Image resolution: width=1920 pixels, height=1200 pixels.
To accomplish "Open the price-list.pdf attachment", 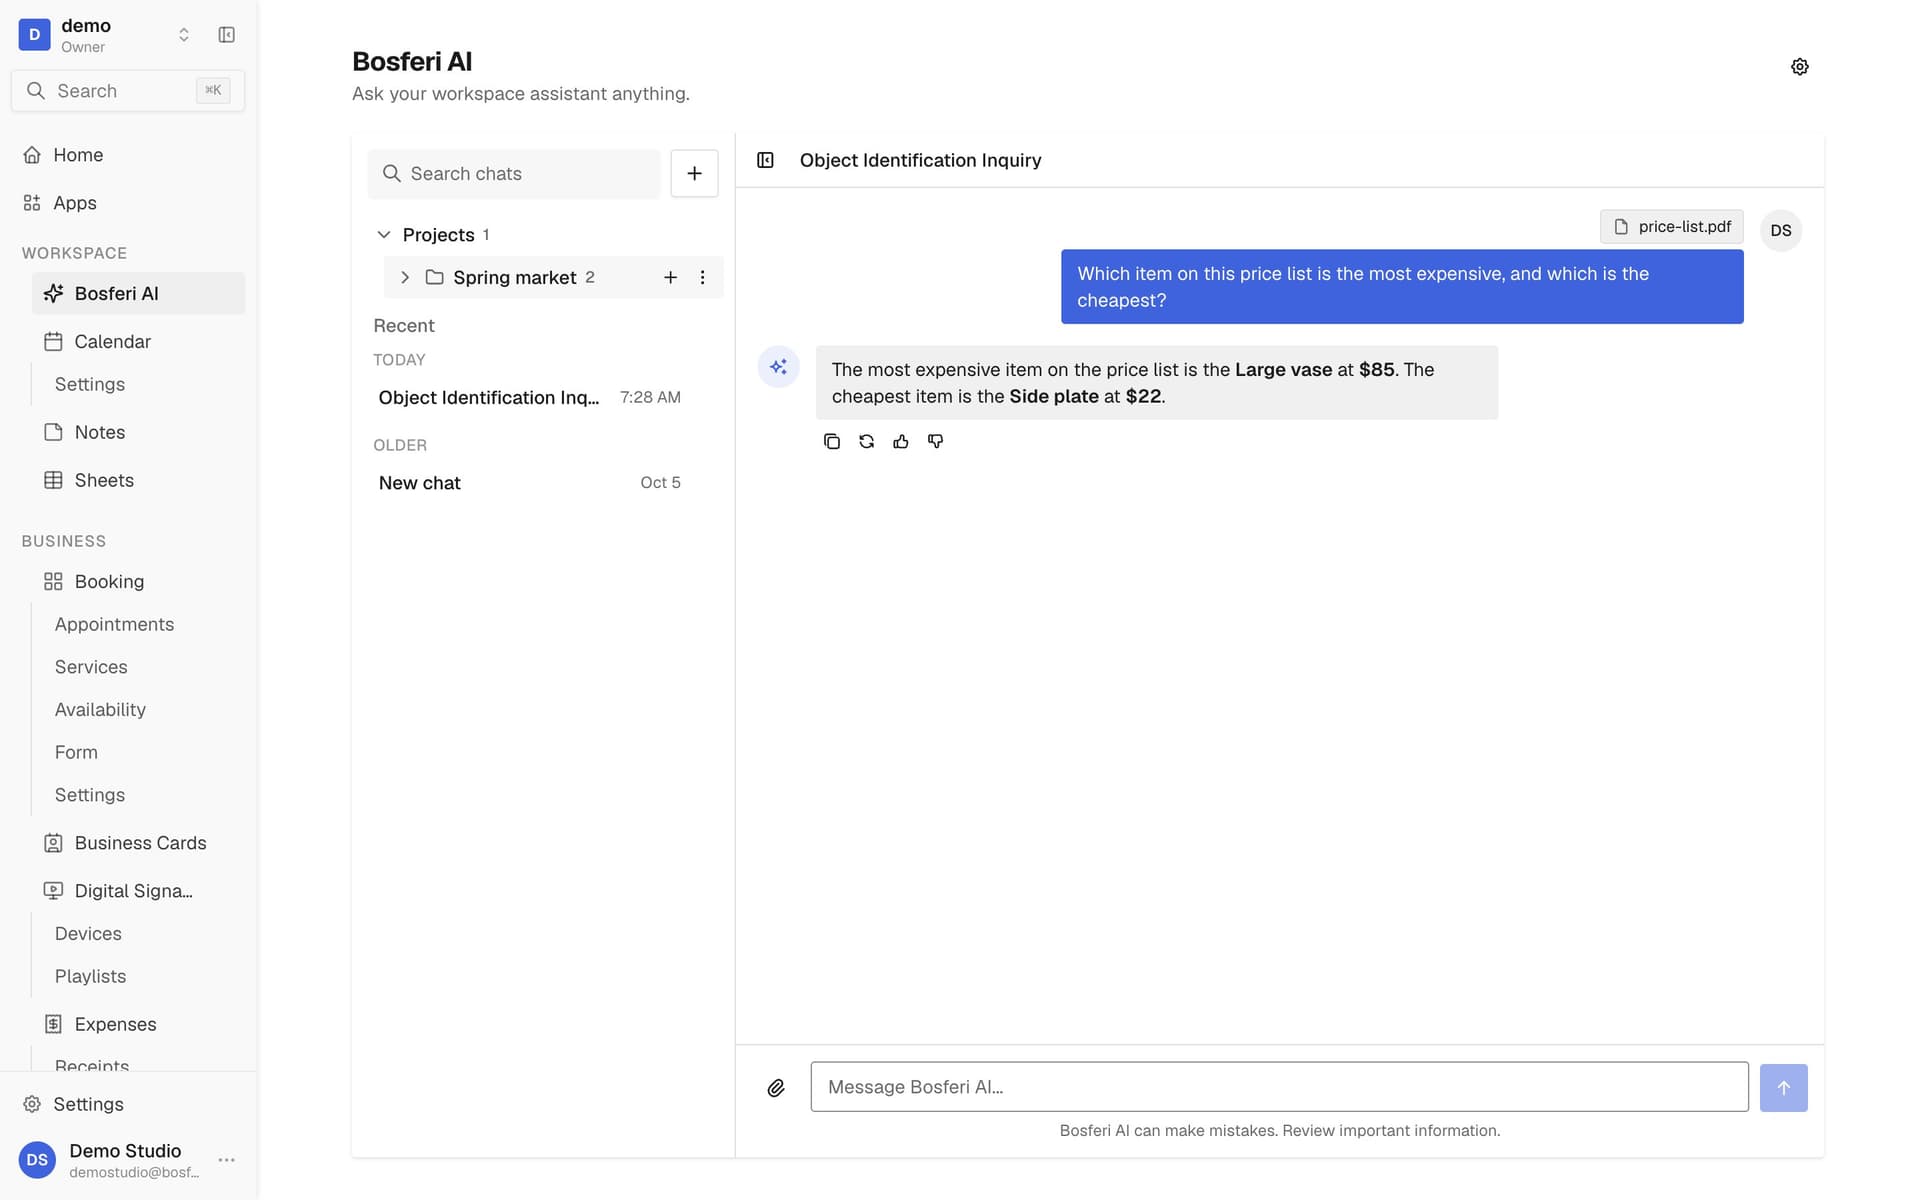I will coord(1672,227).
